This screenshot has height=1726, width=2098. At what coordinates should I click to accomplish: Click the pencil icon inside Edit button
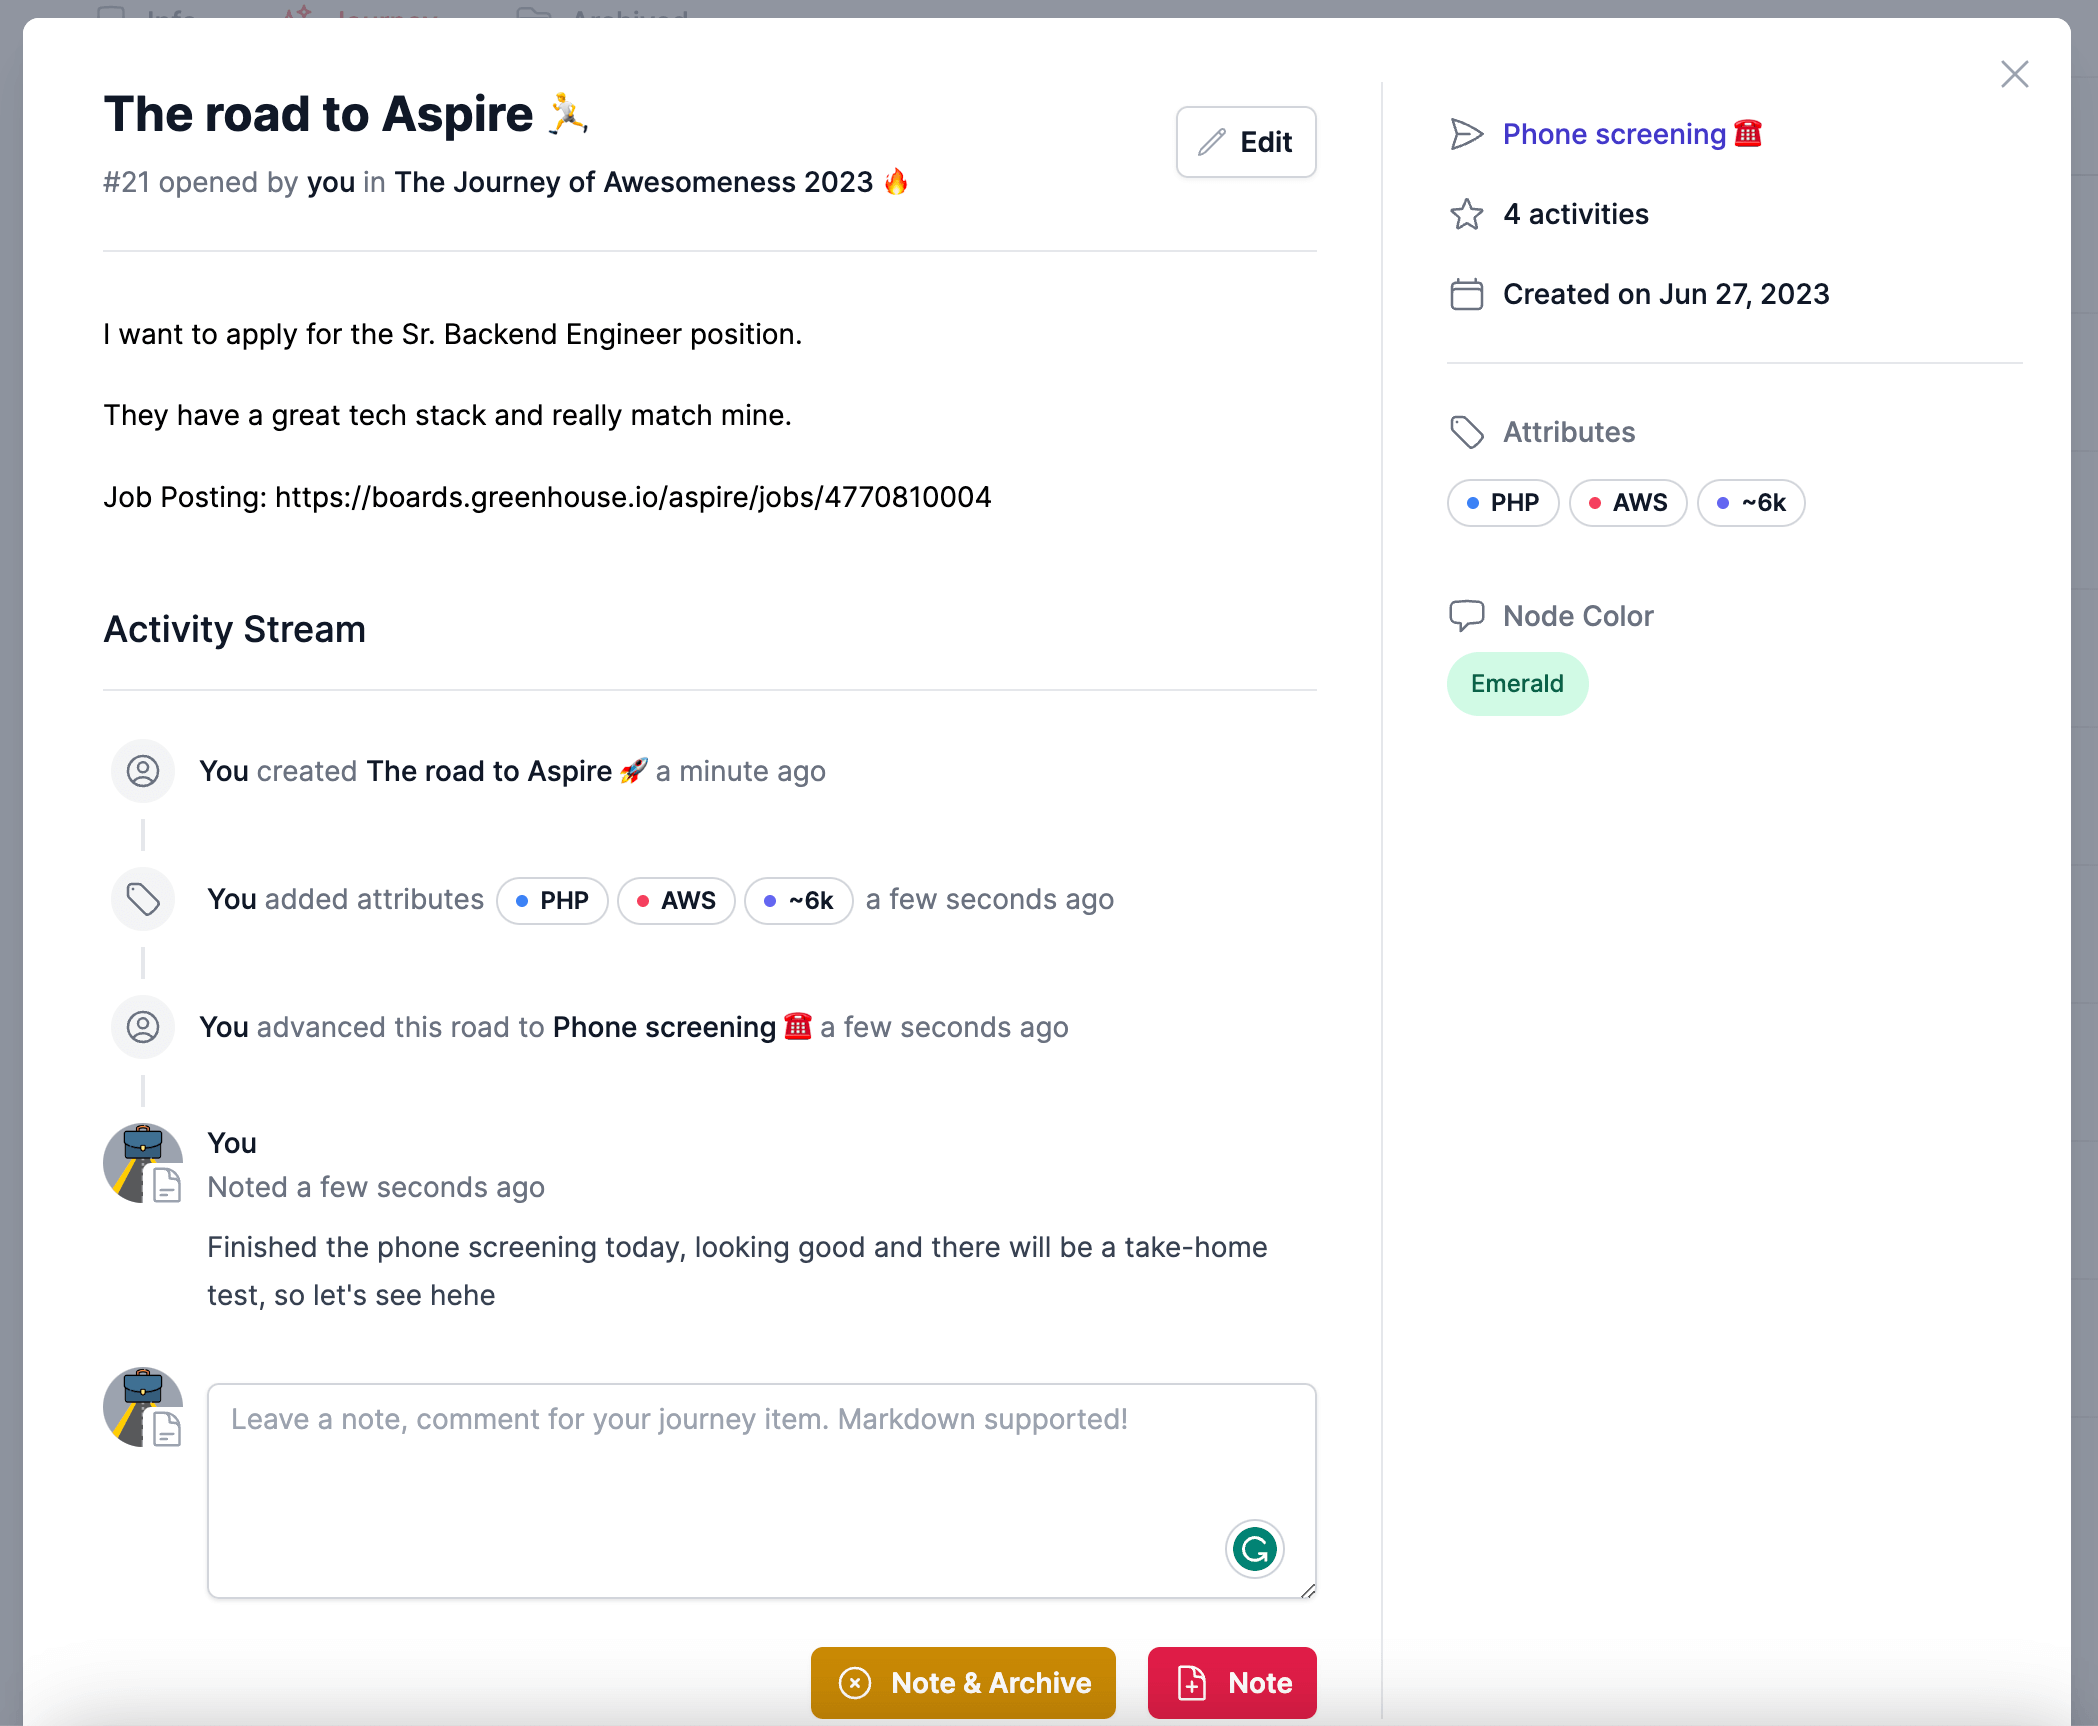[1212, 142]
